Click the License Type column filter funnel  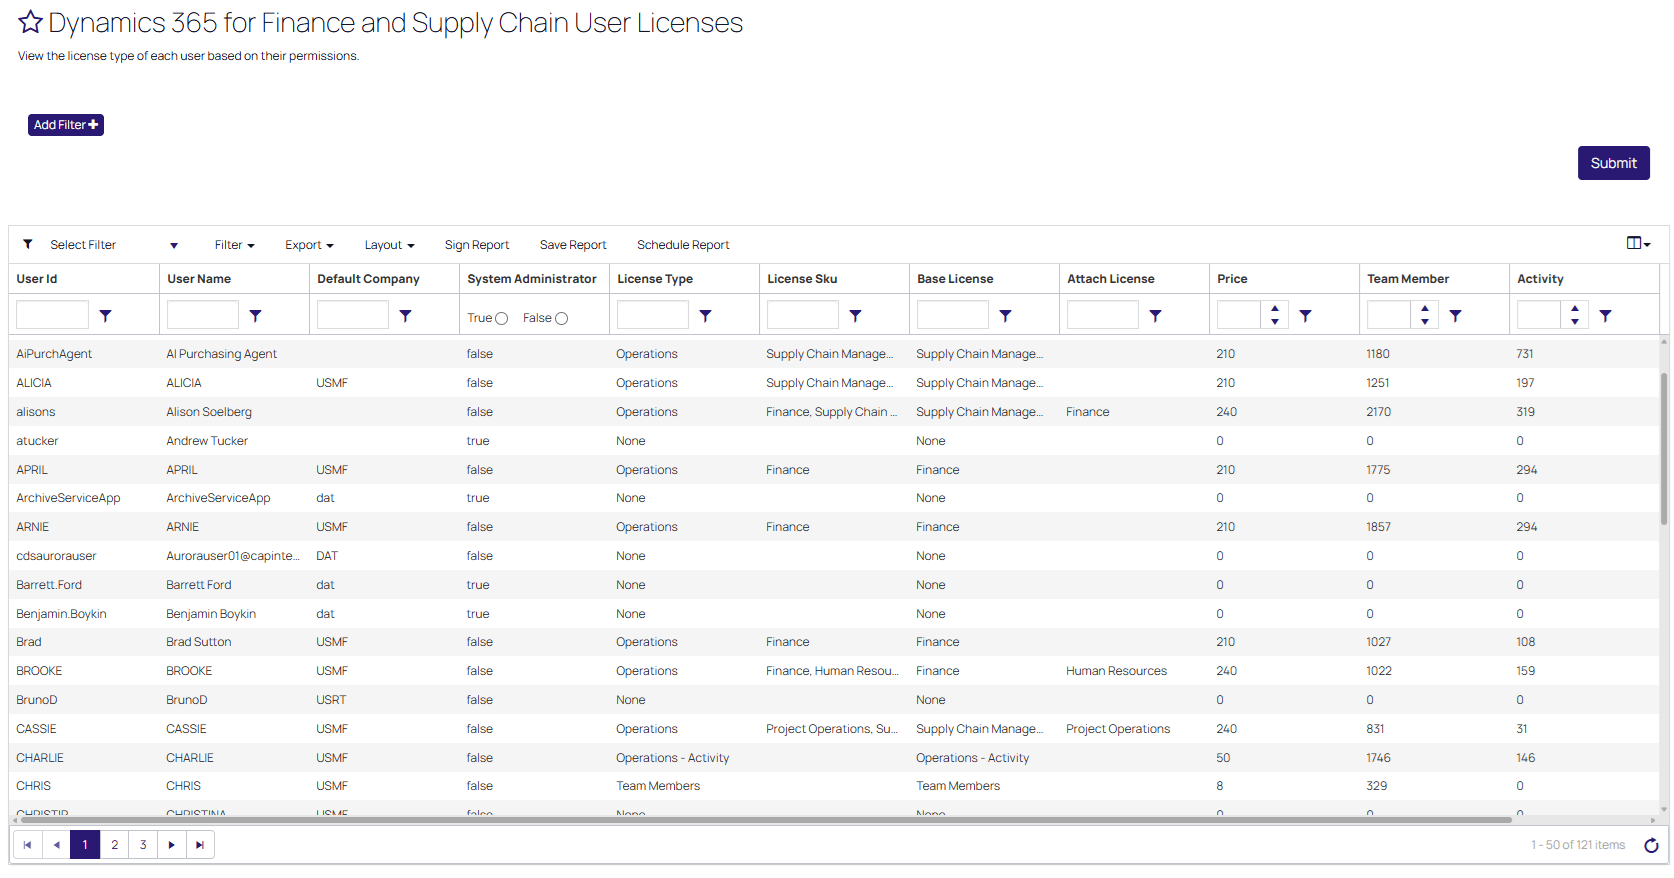[x=705, y=316]
